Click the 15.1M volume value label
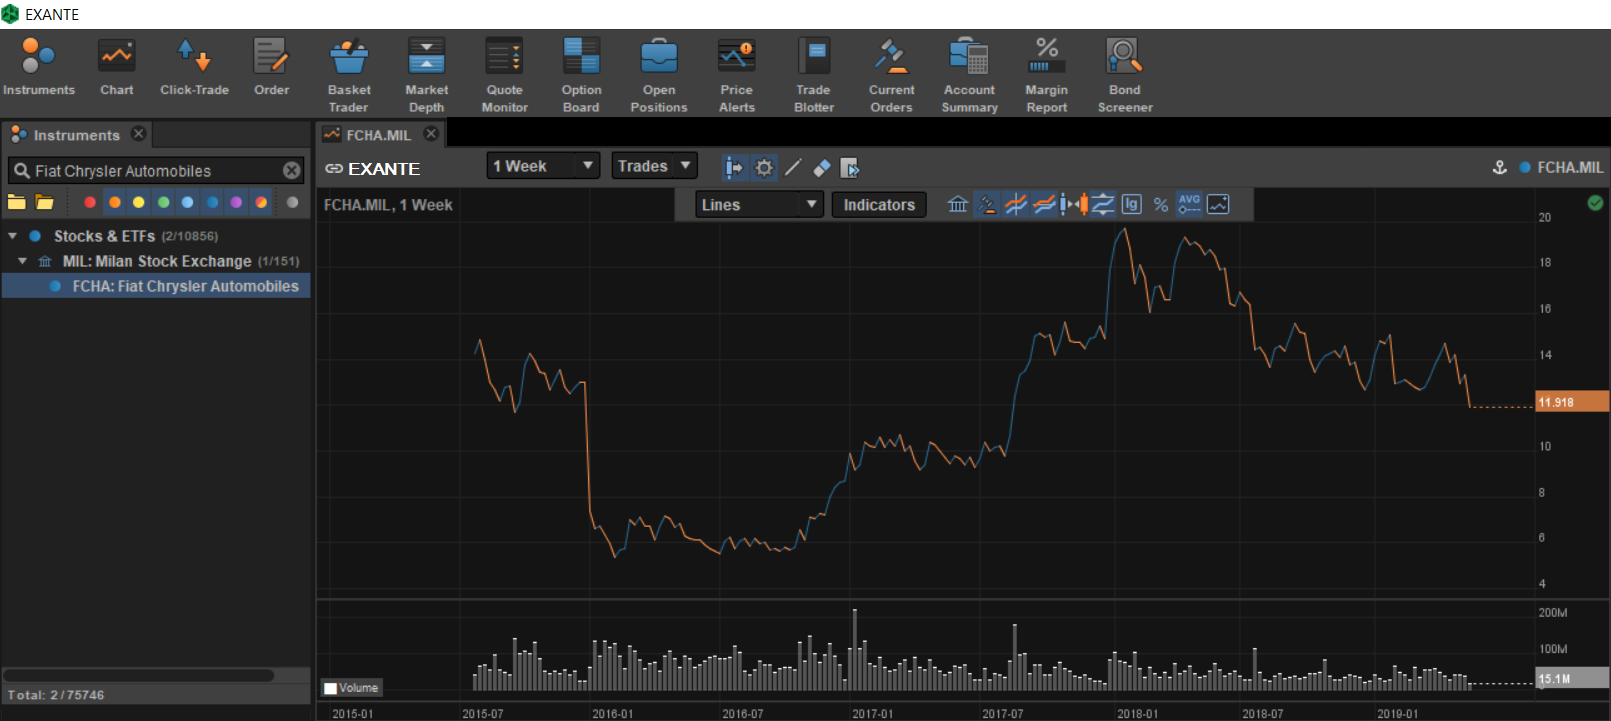This screenshot has height=721, width=1611. pos(1572,679)
